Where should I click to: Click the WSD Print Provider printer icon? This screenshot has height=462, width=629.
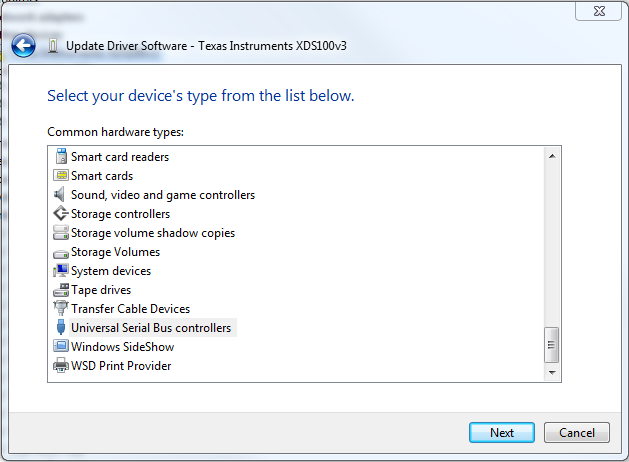click(61, 365)
